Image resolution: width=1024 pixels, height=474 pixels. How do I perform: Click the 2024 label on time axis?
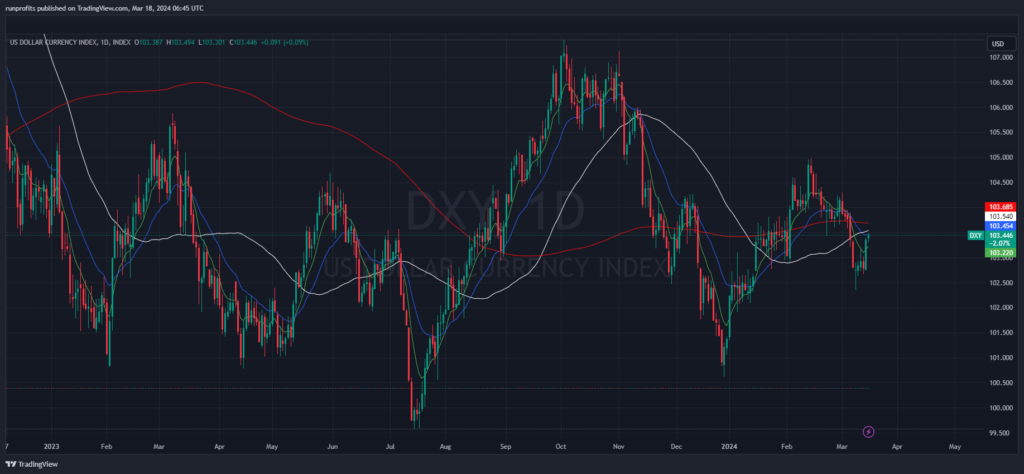tap(732, 449)
